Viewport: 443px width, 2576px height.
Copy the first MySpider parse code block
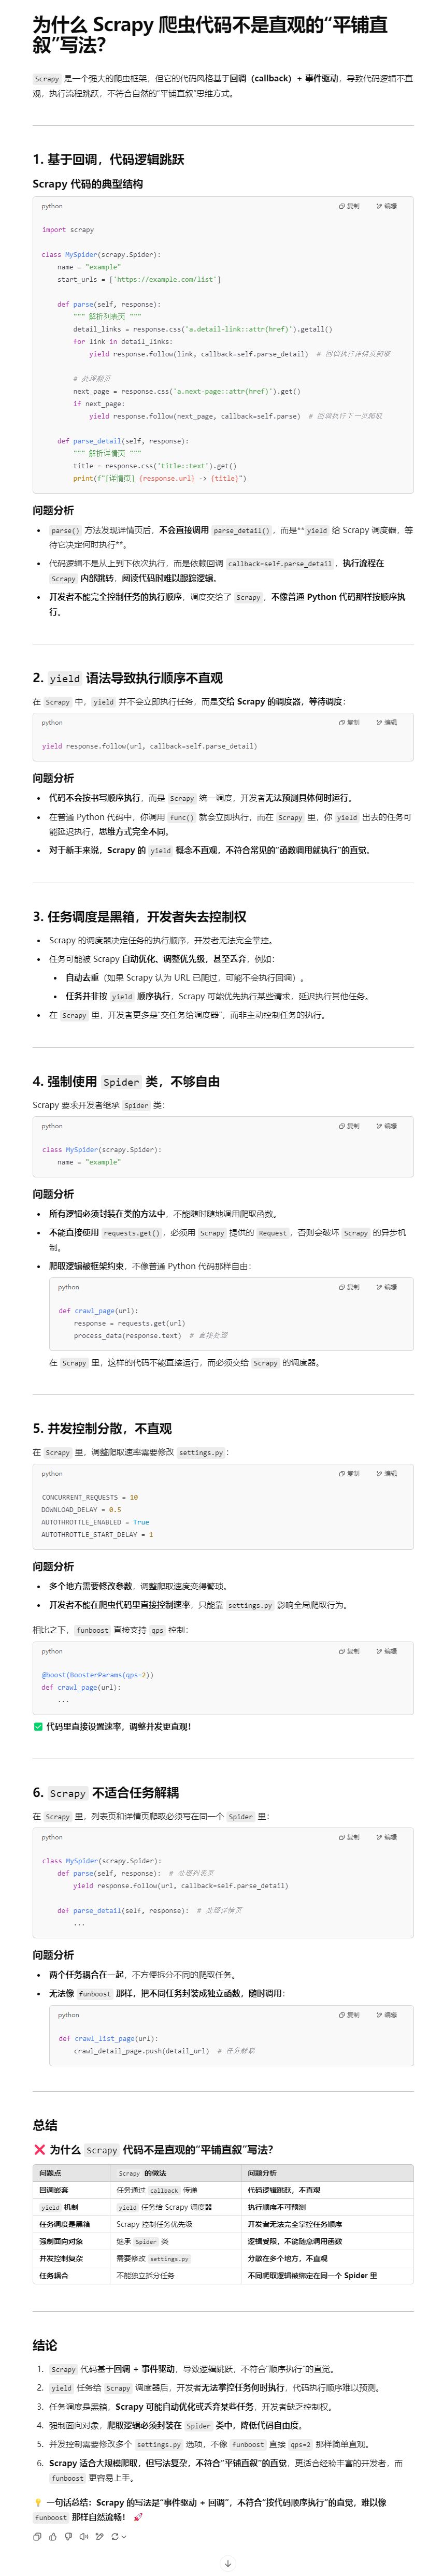pyautogui.click(x=349, y=206)
